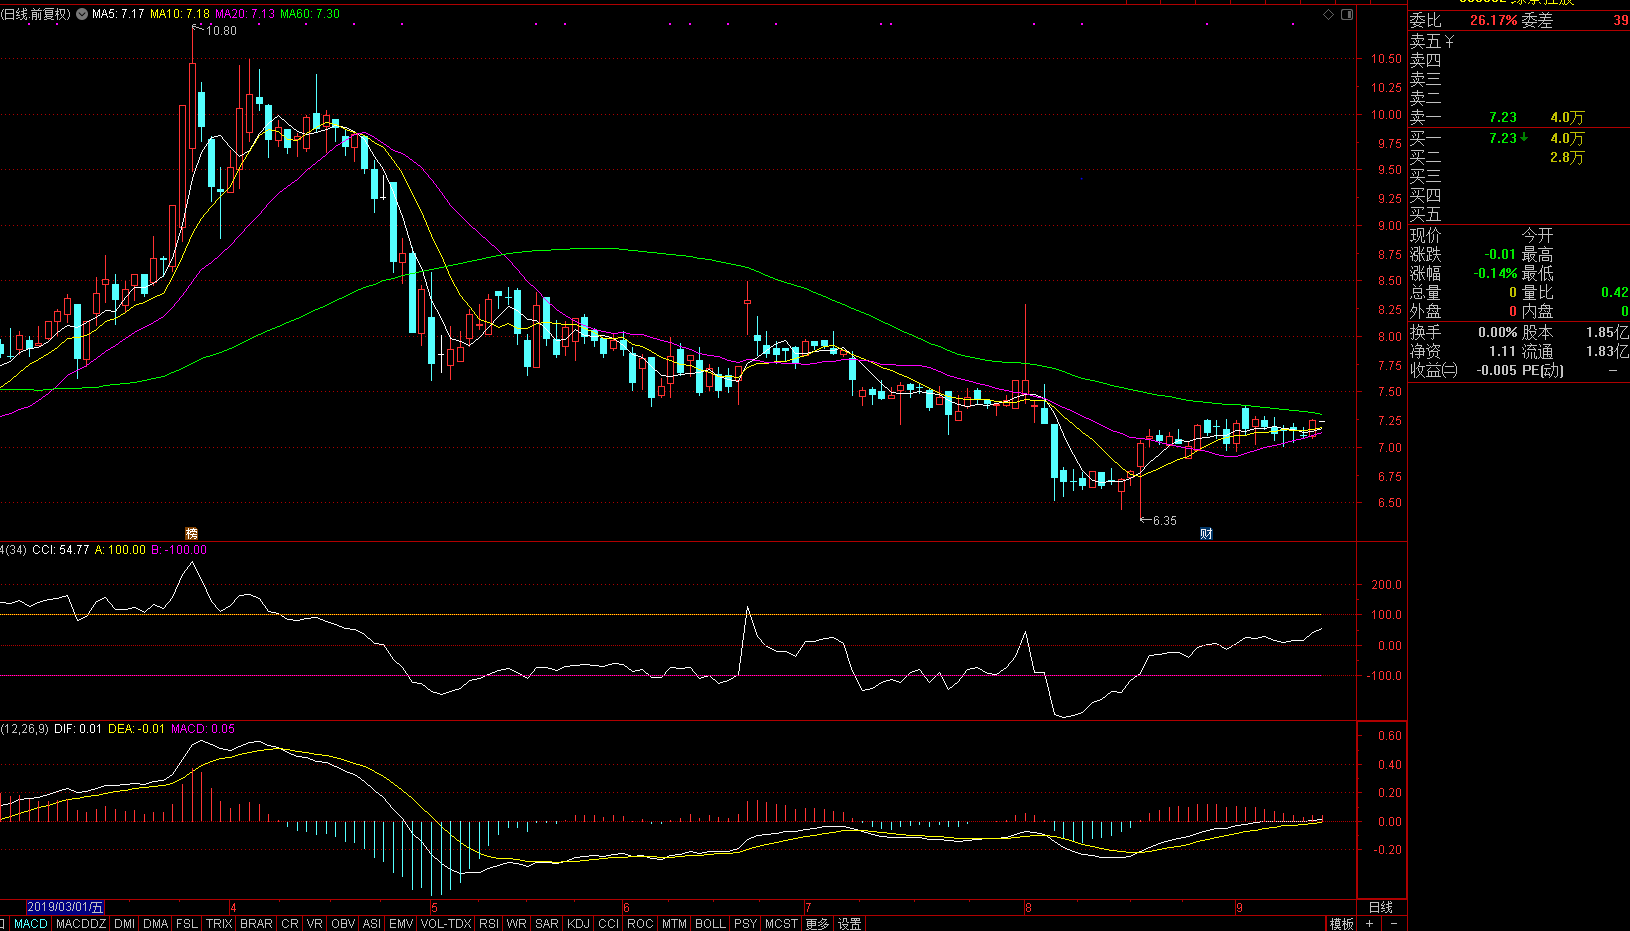Click the minus zoom-out button

1394,924
